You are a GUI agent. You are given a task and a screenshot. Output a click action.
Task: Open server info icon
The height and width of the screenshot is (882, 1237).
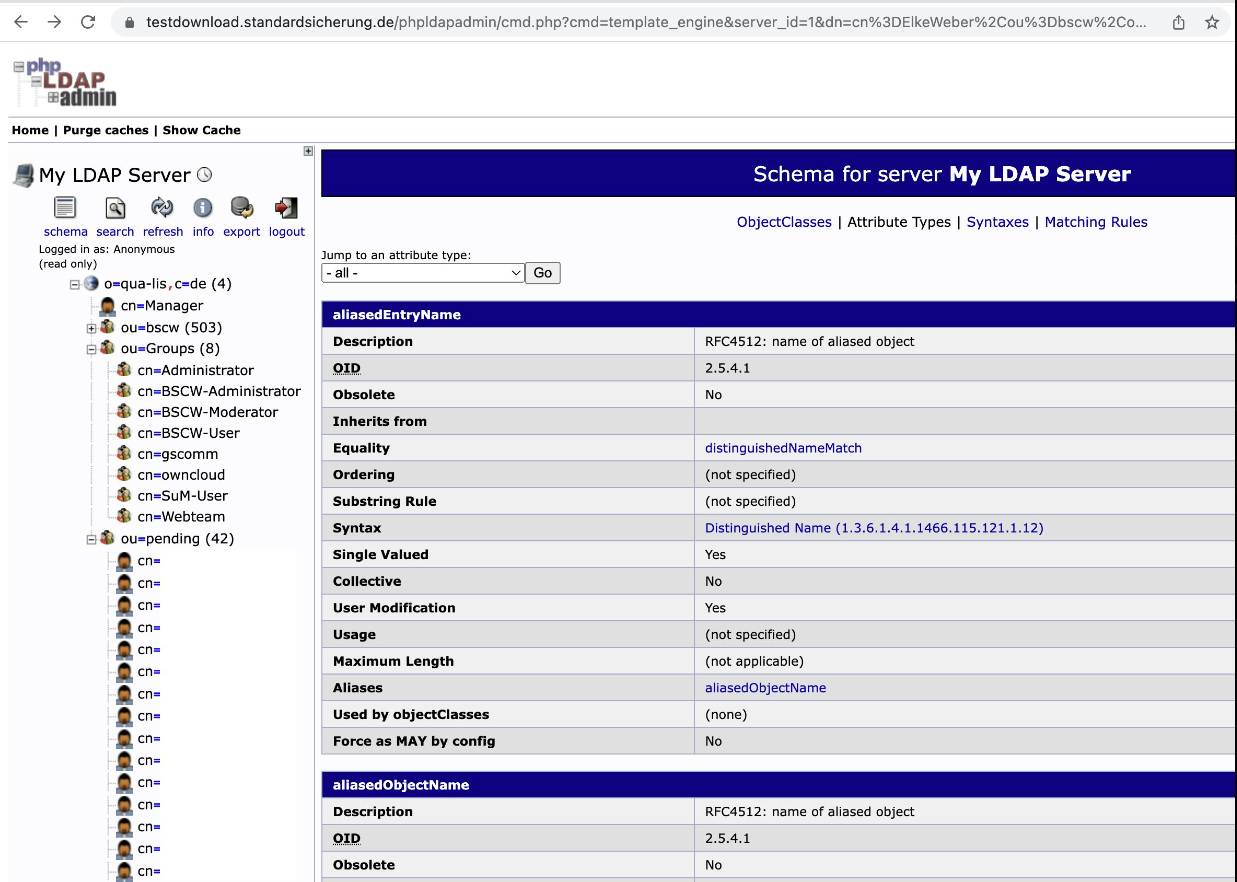[203, 208]
